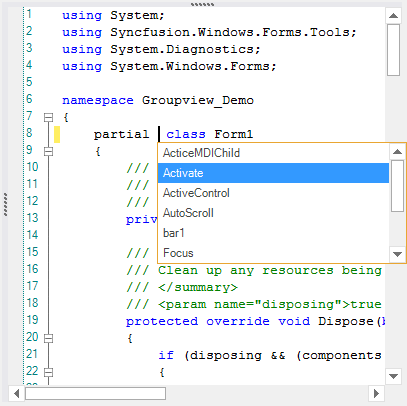Click the editor vertical scroll down arrow
The width and height of the screenshot is (407, 406).
tap(393, 376)
